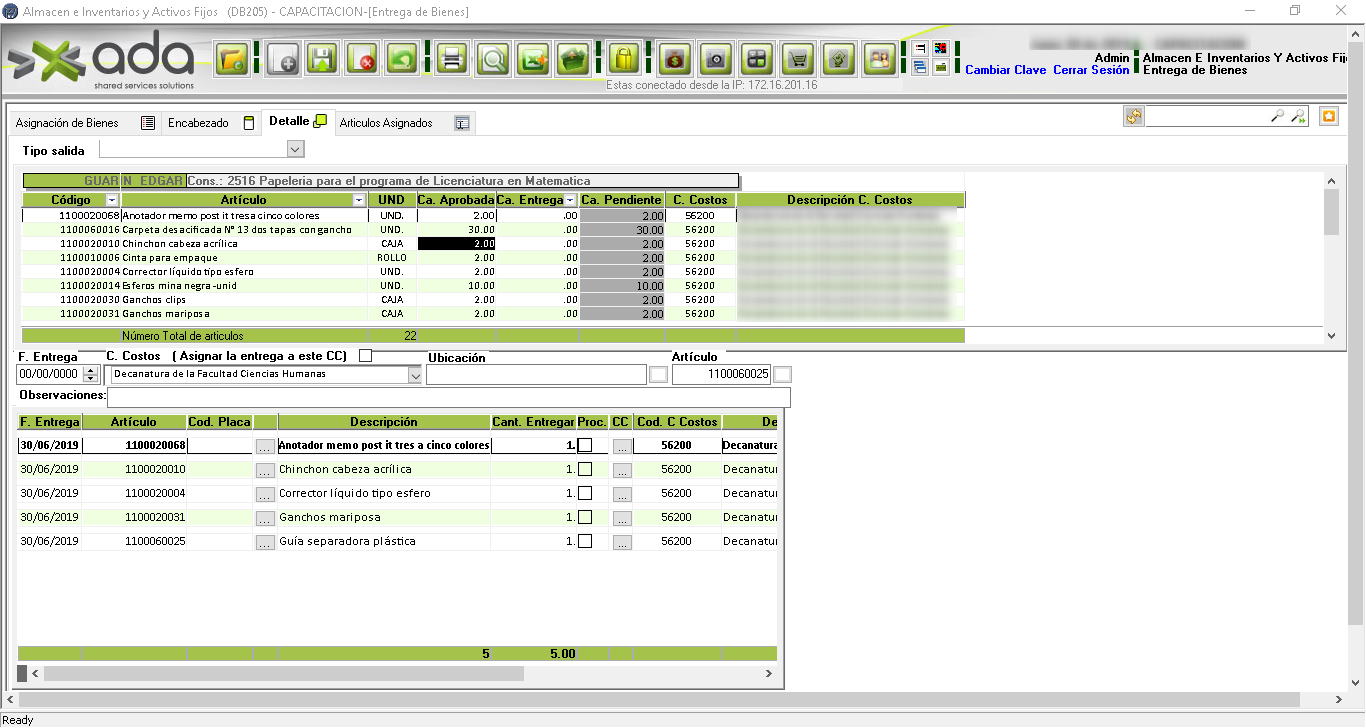Click the export to Excel toolbar icon
This screenshot has width=1366, height=728.
click(x=533, y=60)
